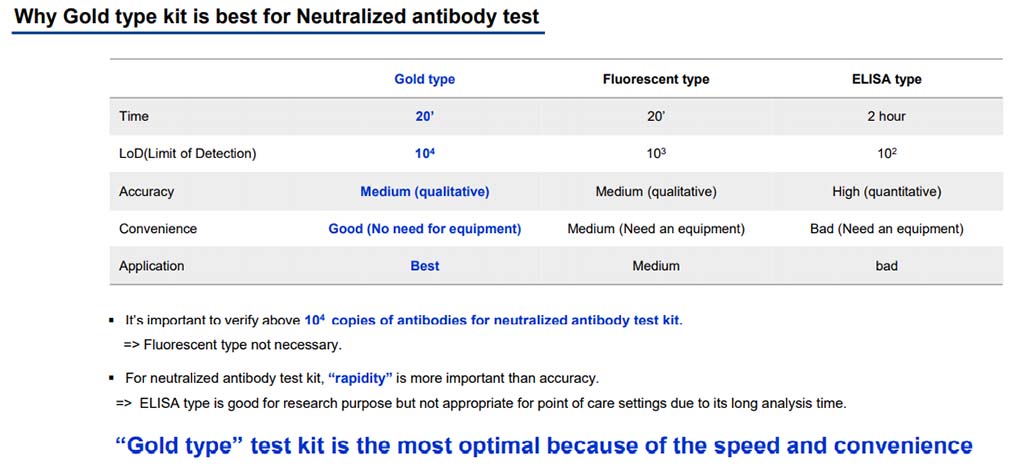Select "Good (No need for equipment)" cell

pos(425,228)
